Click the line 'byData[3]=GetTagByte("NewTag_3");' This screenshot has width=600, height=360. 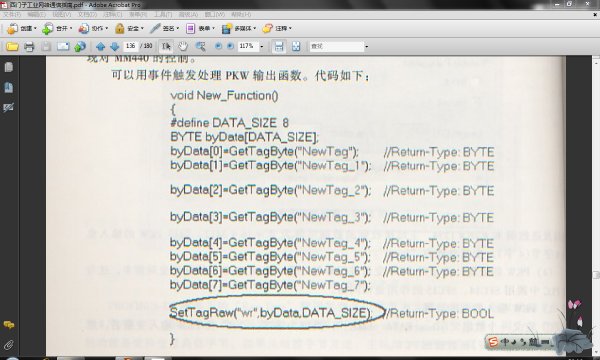pyautogui.click(x=271, y=217)
